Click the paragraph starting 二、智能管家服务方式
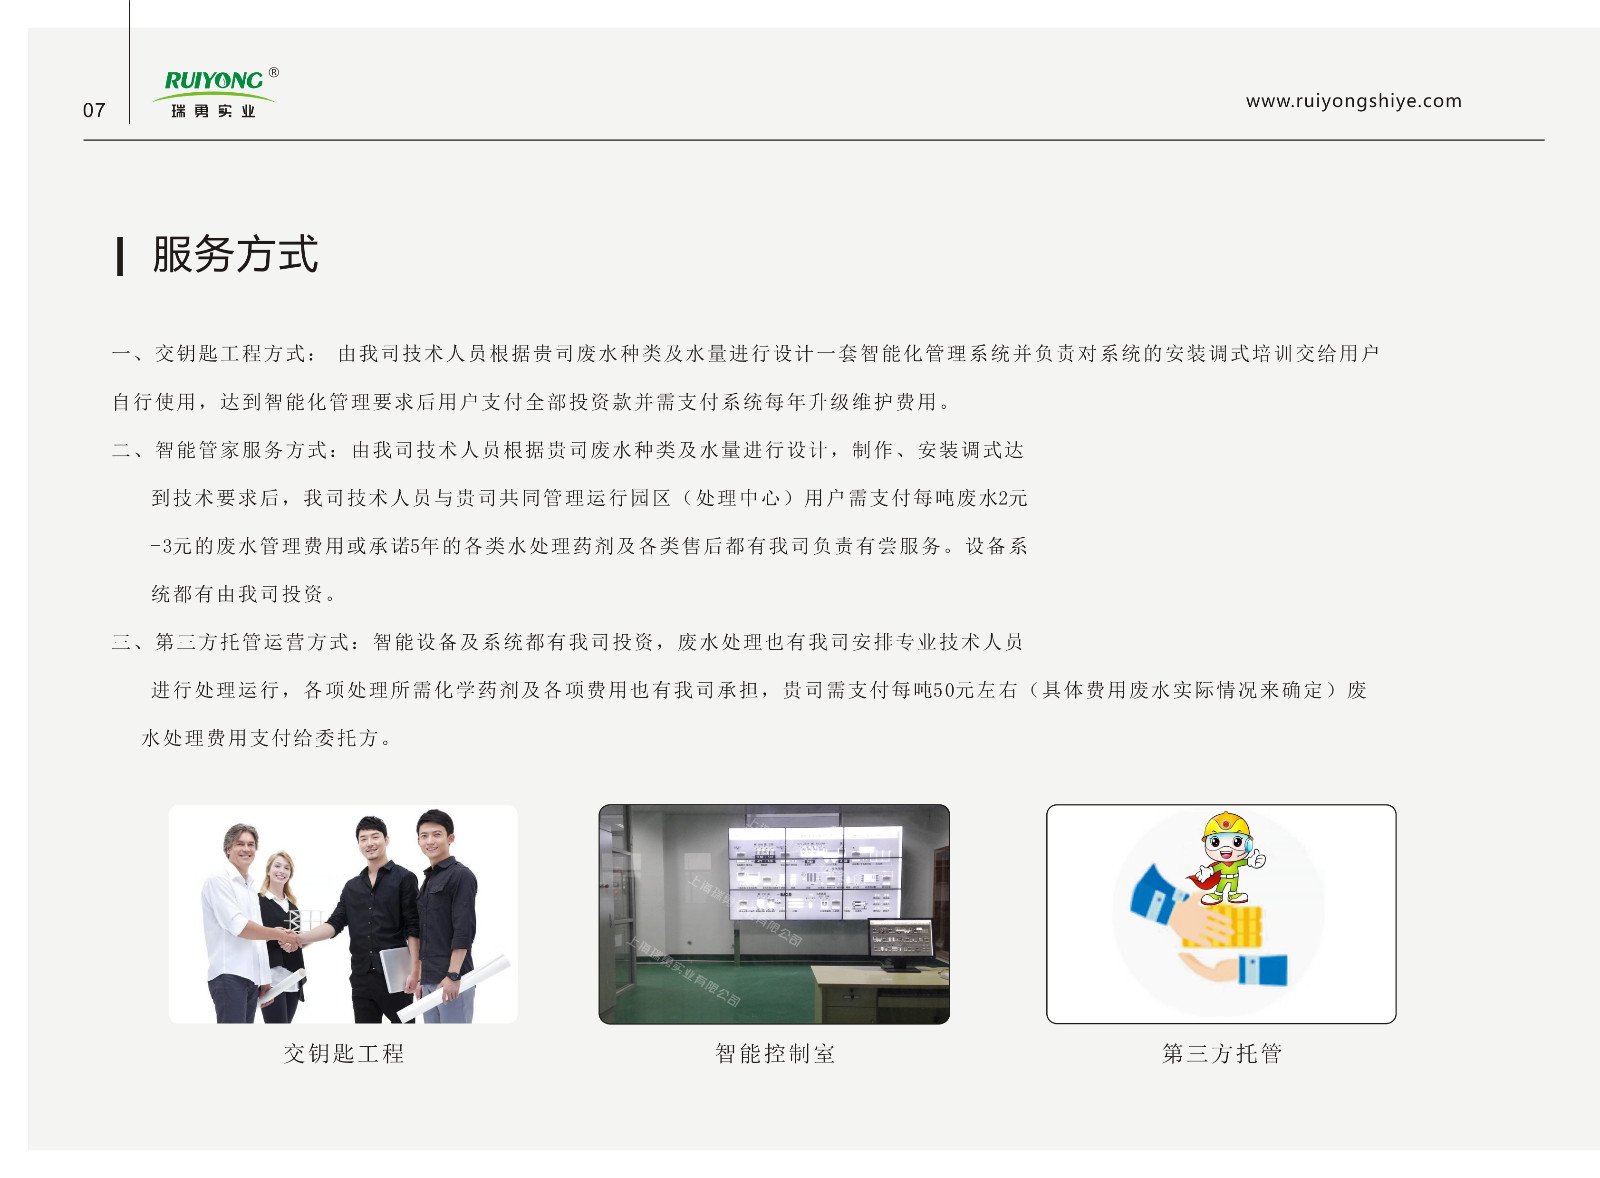The image size is (1600, 1178). (x=570, y=522)
